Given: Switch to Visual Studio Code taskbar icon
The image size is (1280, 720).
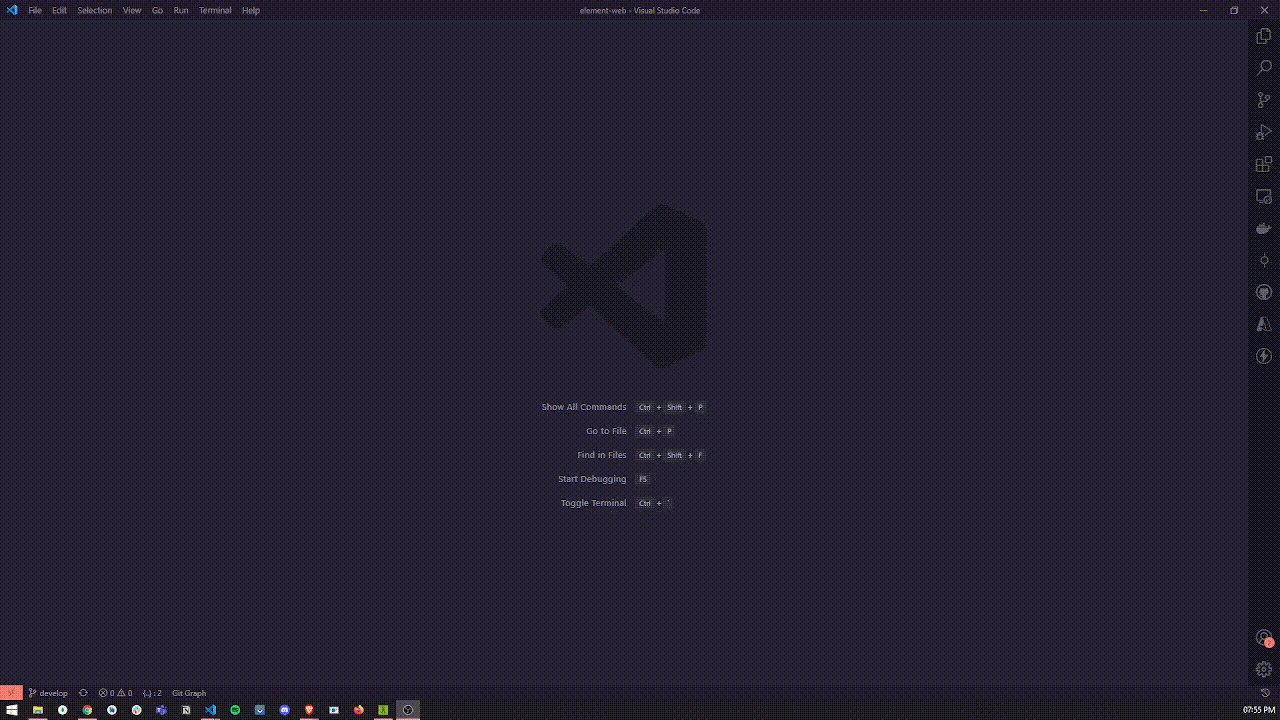Looking at the screenshot, I should click(210, 710).
